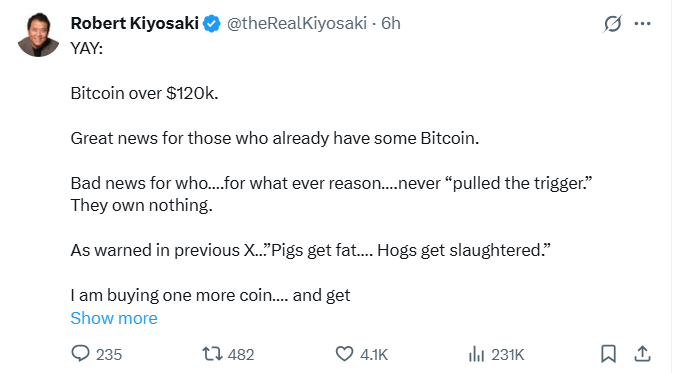Image resolution: width=675 pixels, height=373 pixels.
Task: Open the @theRealKiyosaki handle link
Action: point(297,23)
